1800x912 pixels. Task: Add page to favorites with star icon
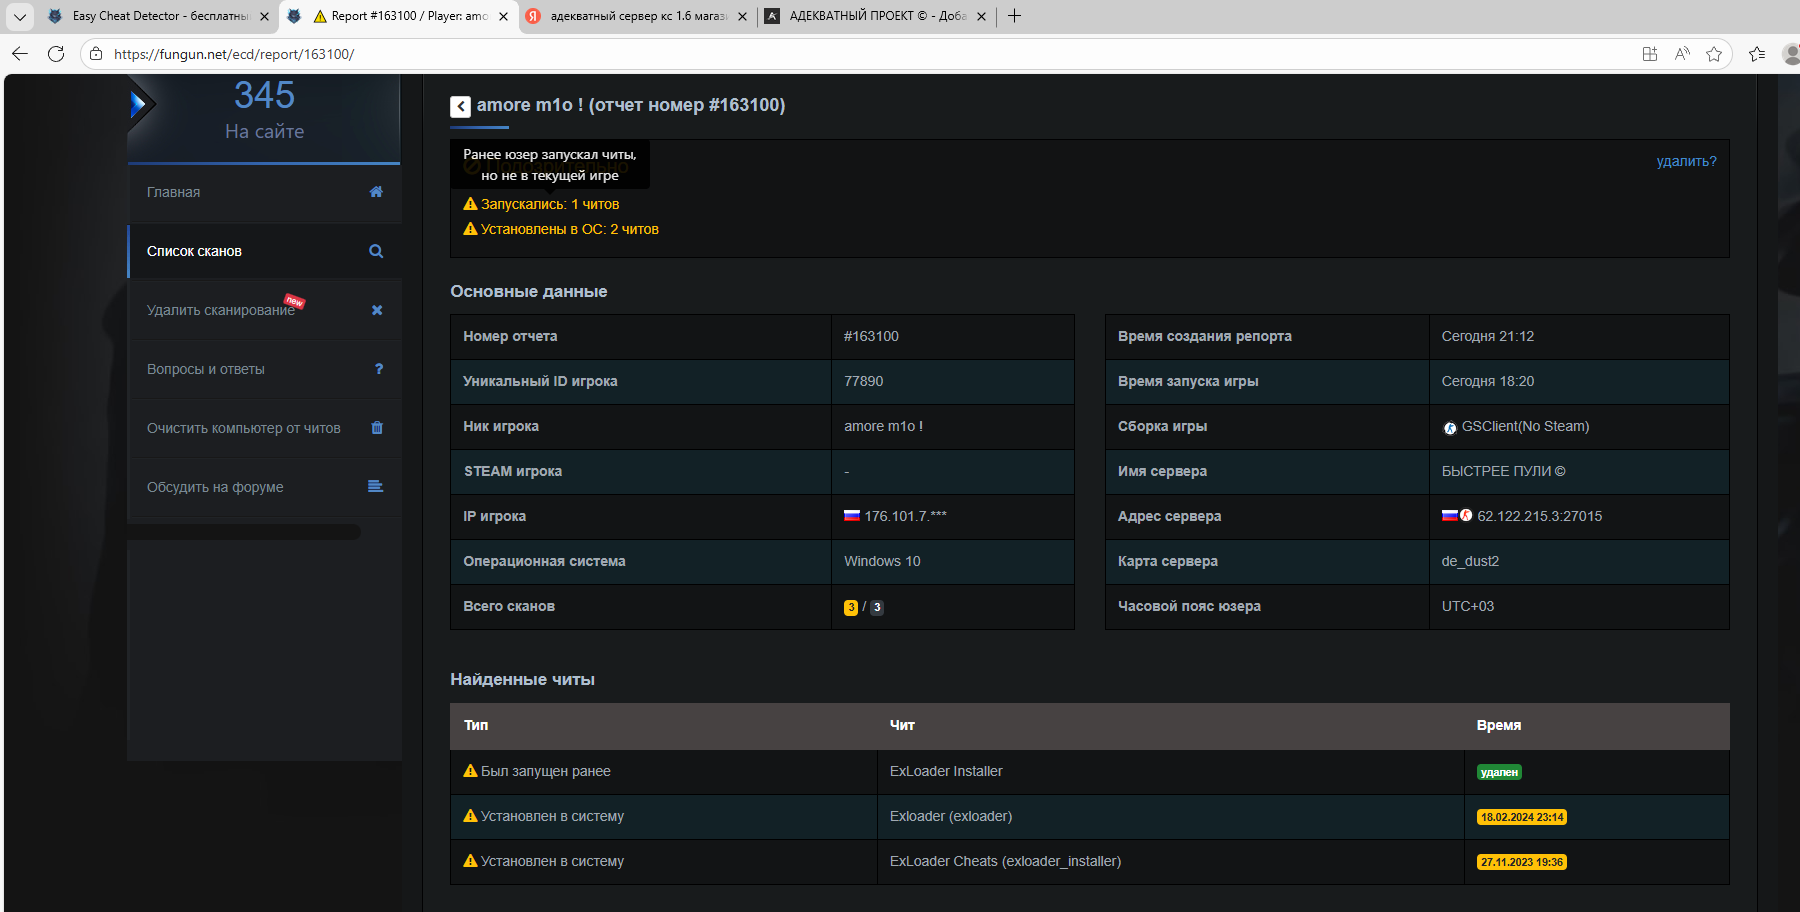1714,54
